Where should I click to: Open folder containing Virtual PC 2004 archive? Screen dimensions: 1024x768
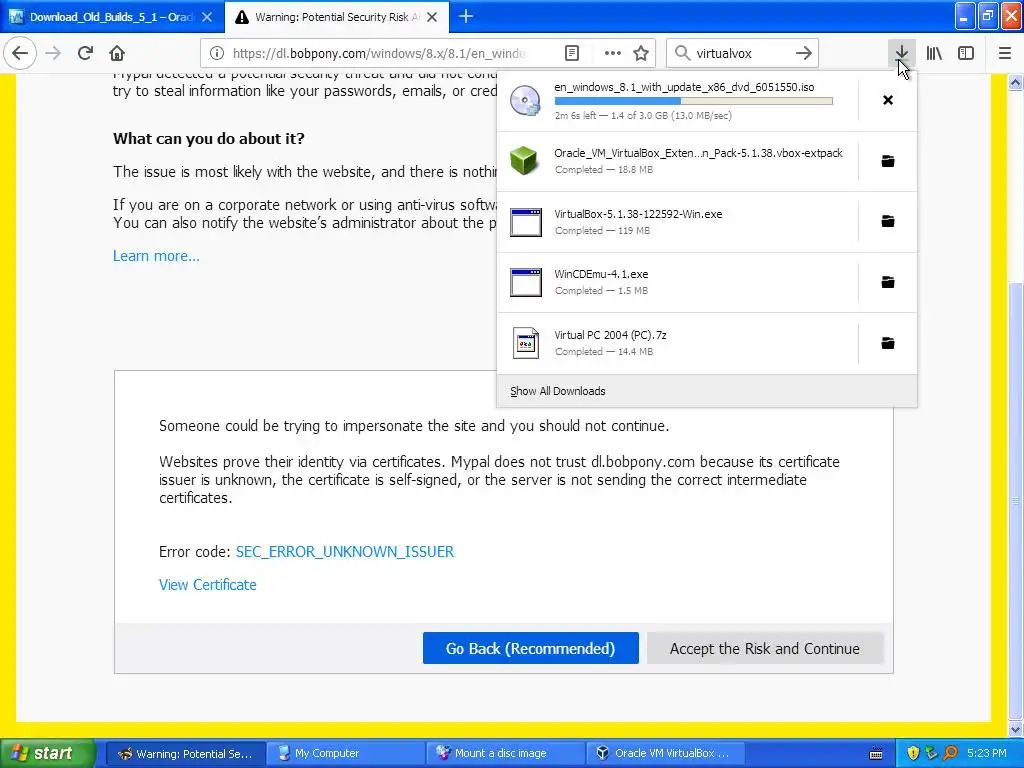tap(888, 343)
